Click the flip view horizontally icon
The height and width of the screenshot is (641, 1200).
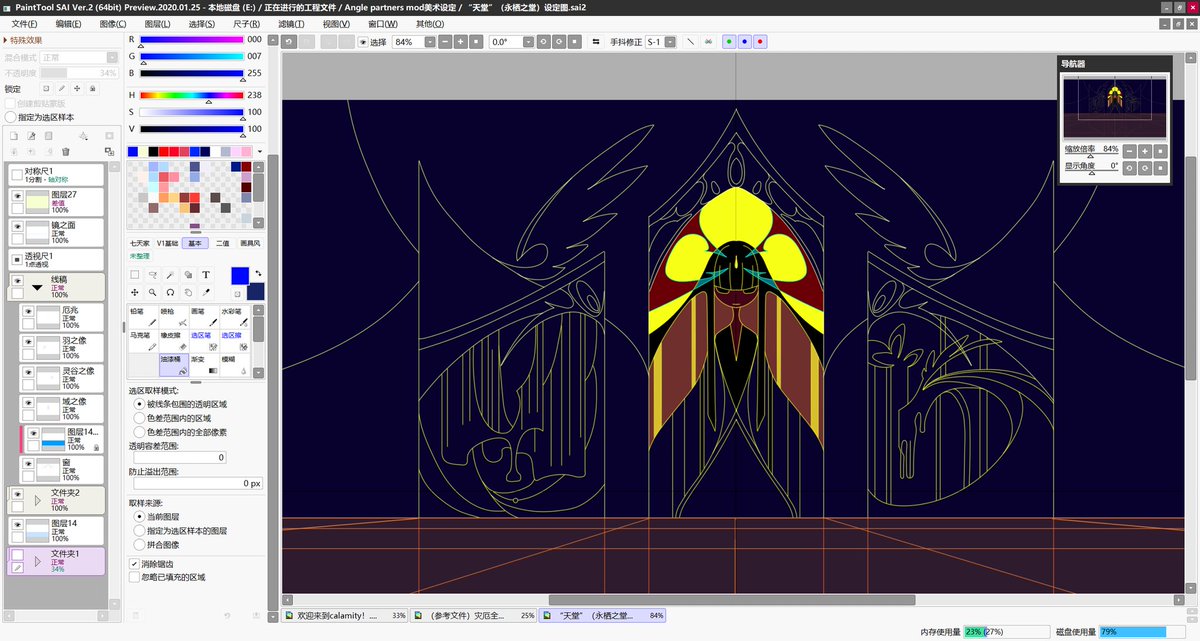(x=597, y=42)
